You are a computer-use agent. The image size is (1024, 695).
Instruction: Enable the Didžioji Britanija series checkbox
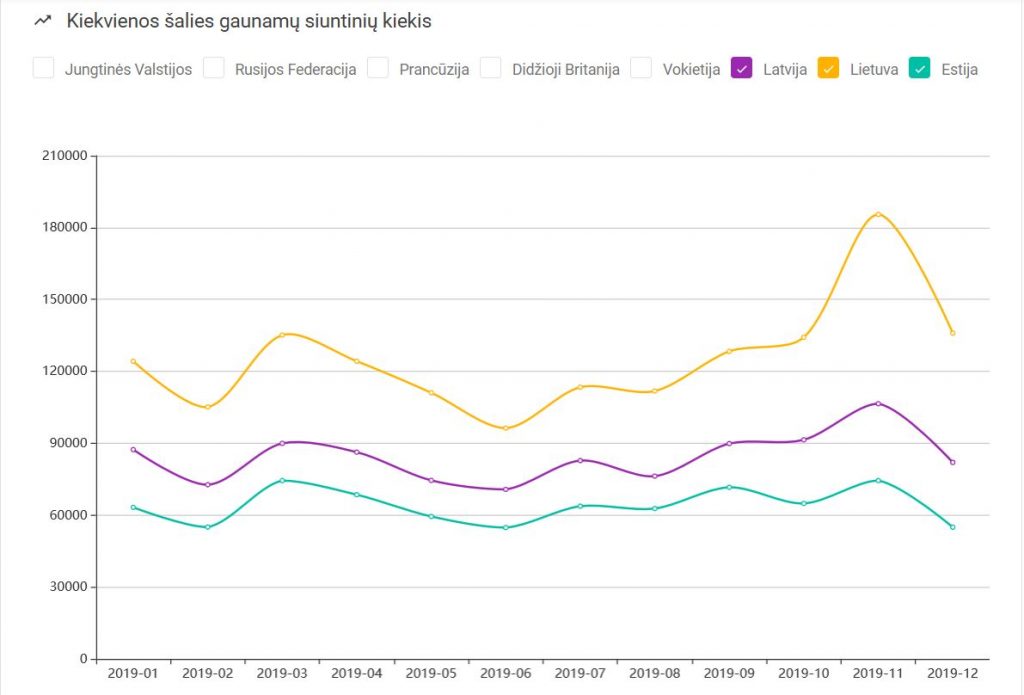[490, 68]
